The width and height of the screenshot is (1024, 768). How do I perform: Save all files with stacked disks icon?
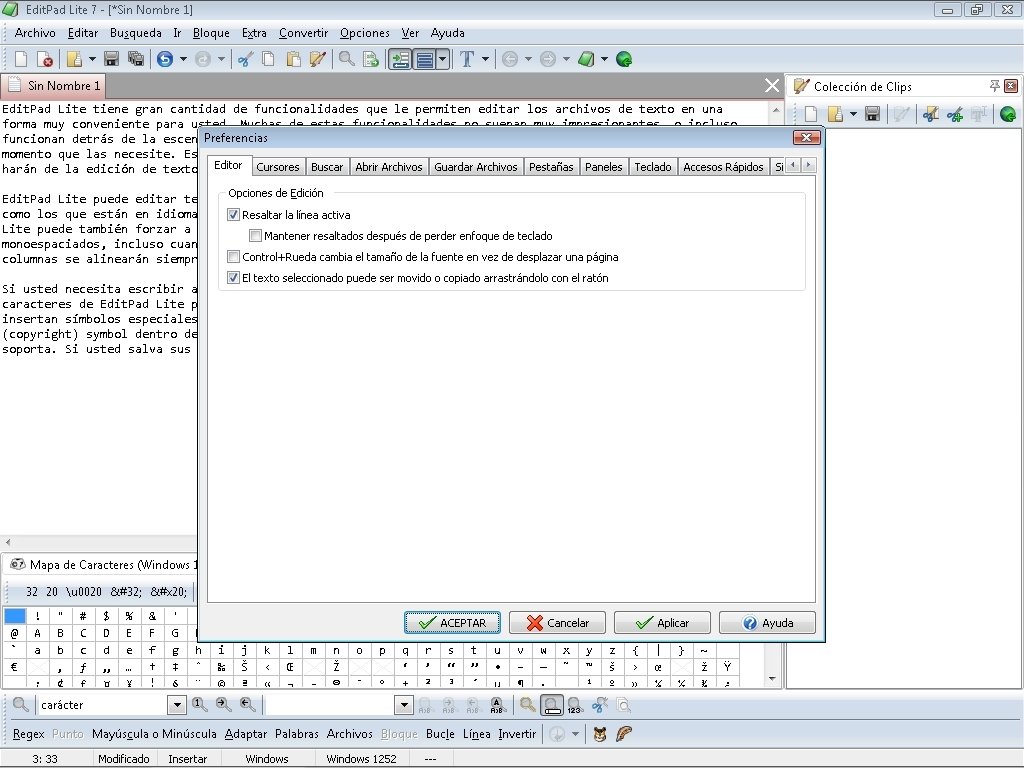point(136,59)
